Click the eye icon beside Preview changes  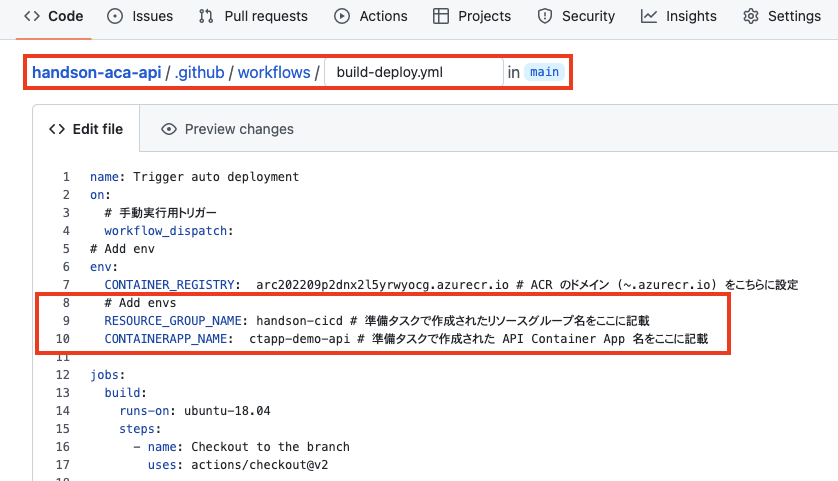169,129
